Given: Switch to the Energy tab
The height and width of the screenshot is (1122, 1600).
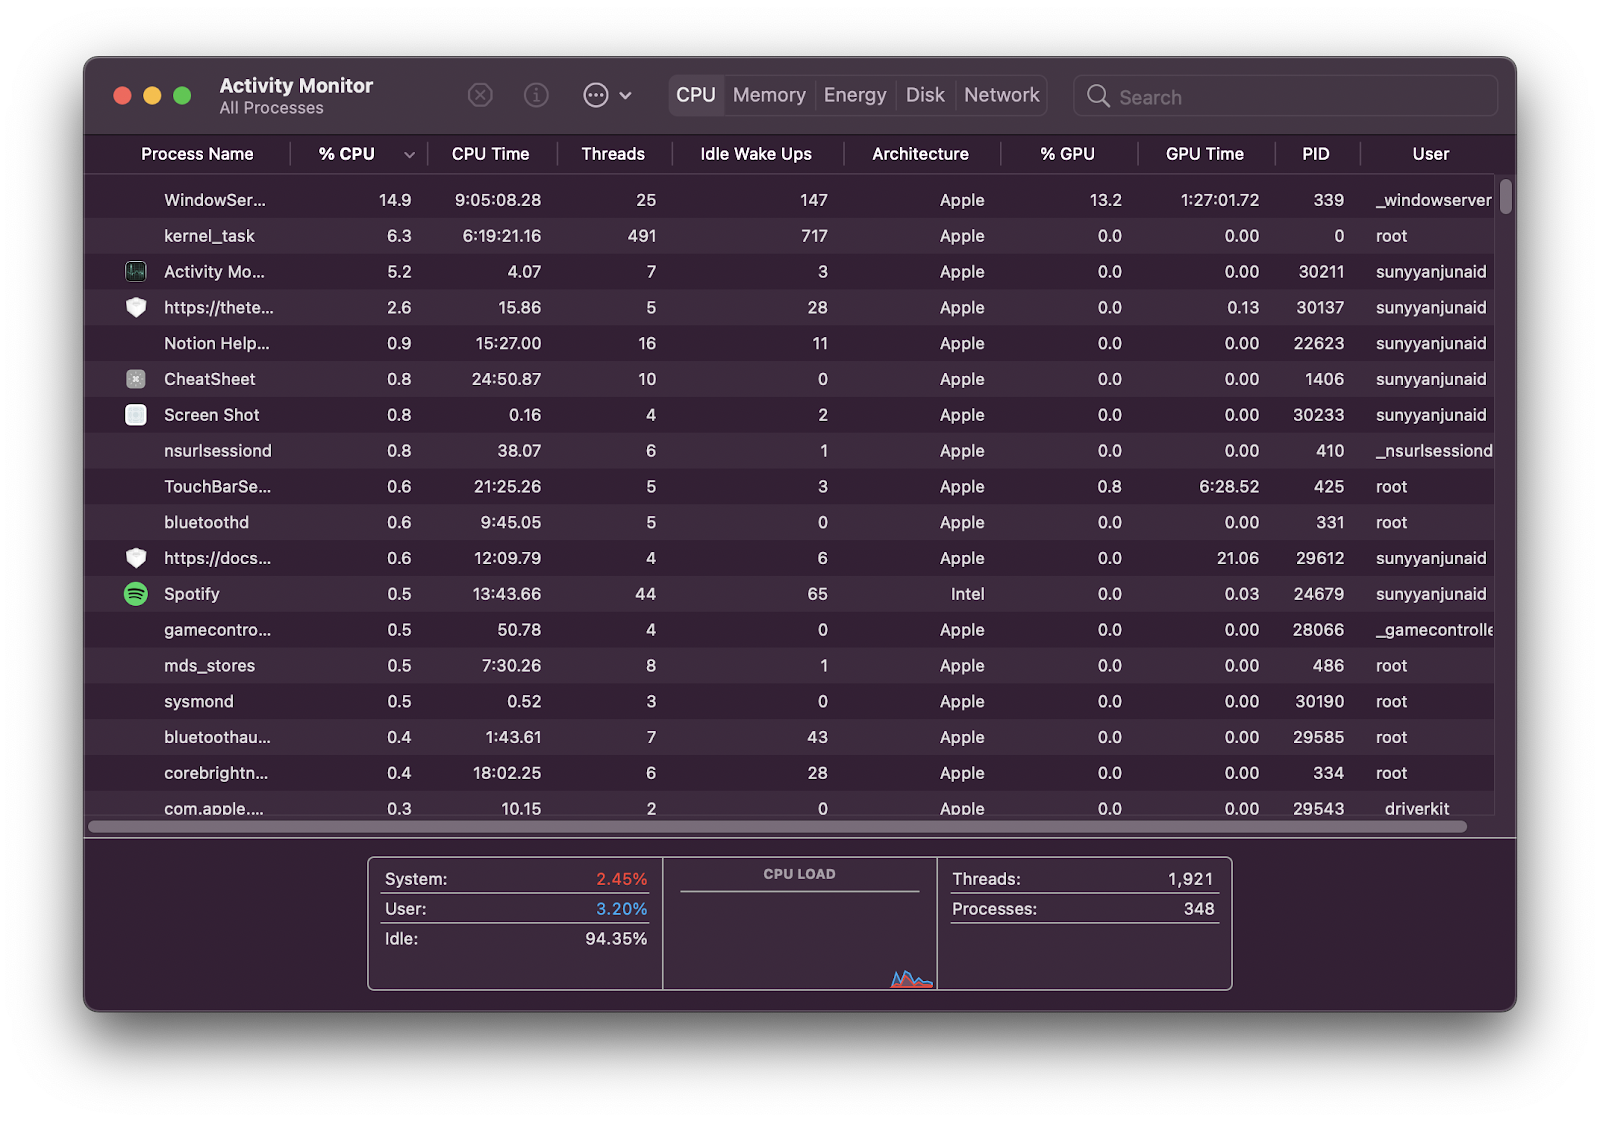Looking at the screenshot, I should [x=855, y=95].
